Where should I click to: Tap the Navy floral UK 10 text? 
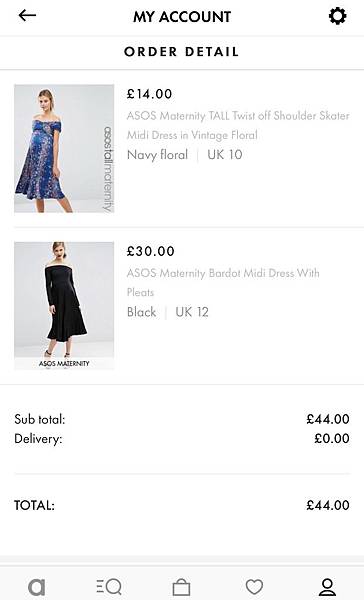click(184, 155)
